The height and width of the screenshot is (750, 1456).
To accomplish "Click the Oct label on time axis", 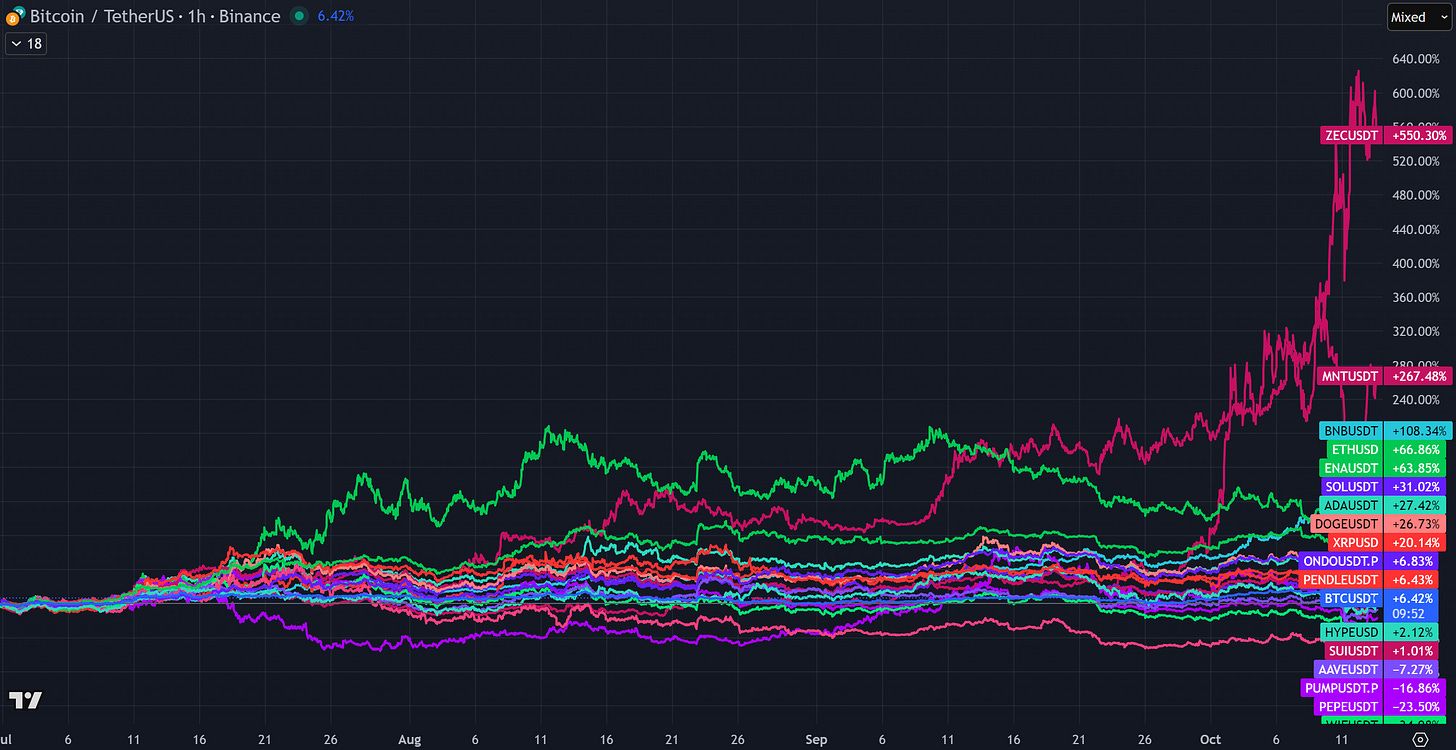I will pos(1211,739).
